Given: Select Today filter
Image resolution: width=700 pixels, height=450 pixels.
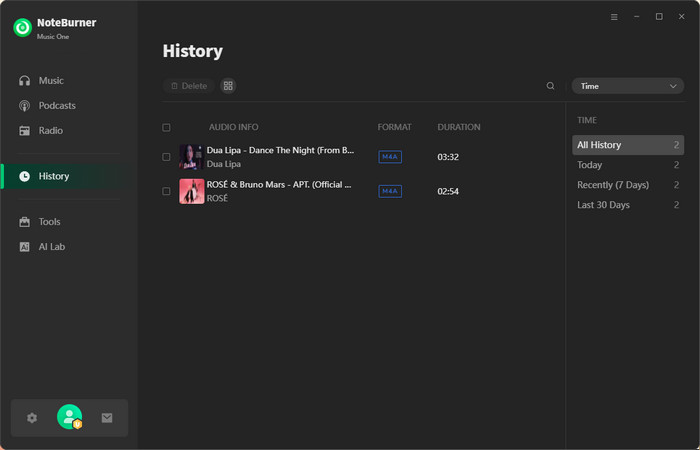Looking at the screenshot, I should click(x=628, y=165).
